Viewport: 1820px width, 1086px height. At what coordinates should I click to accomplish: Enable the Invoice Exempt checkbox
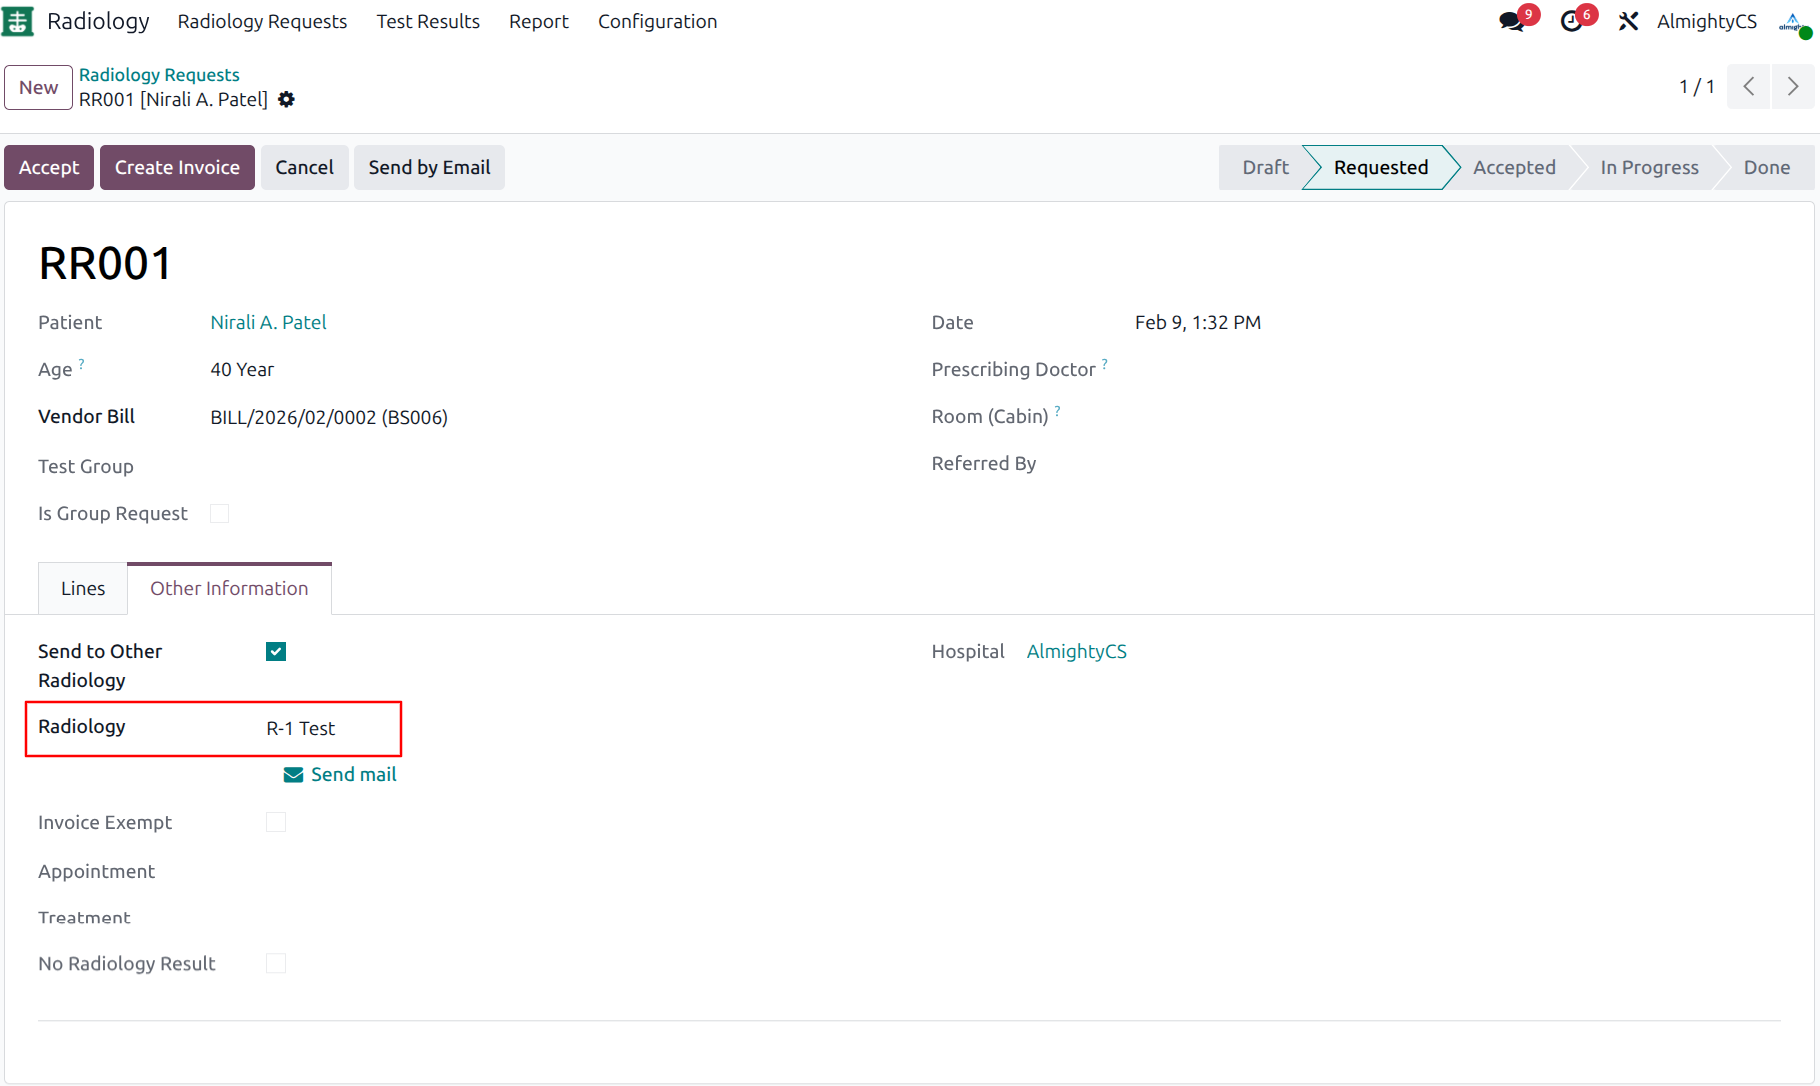tap(276, 821)
